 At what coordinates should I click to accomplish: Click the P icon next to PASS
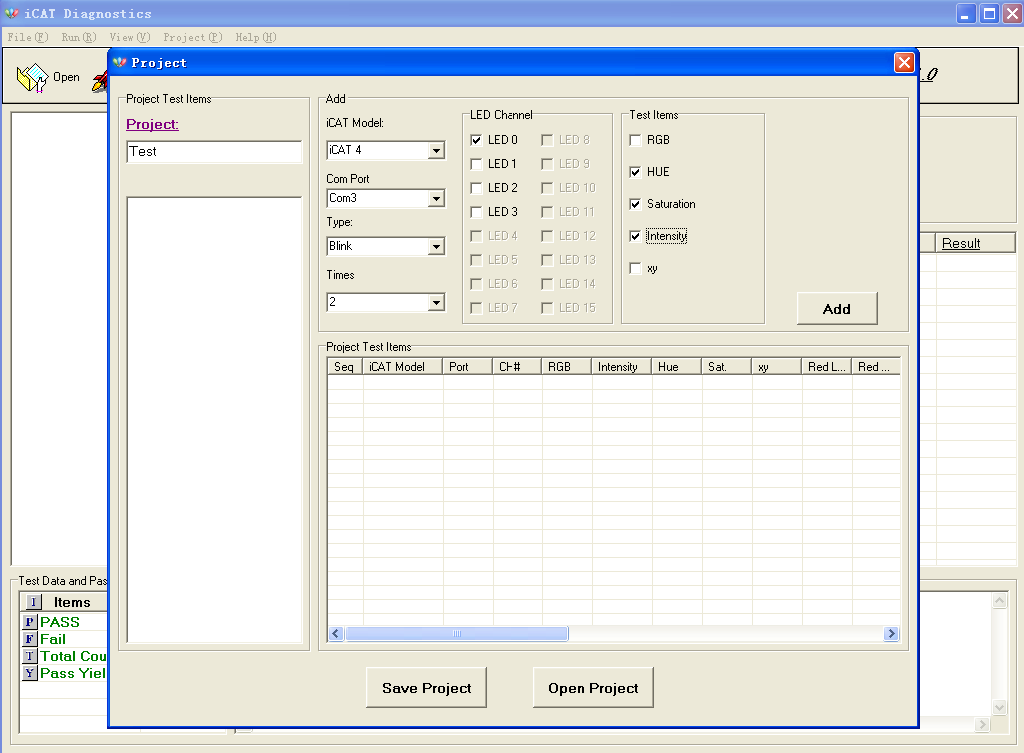pyautogui.click(x=29, y=622)
